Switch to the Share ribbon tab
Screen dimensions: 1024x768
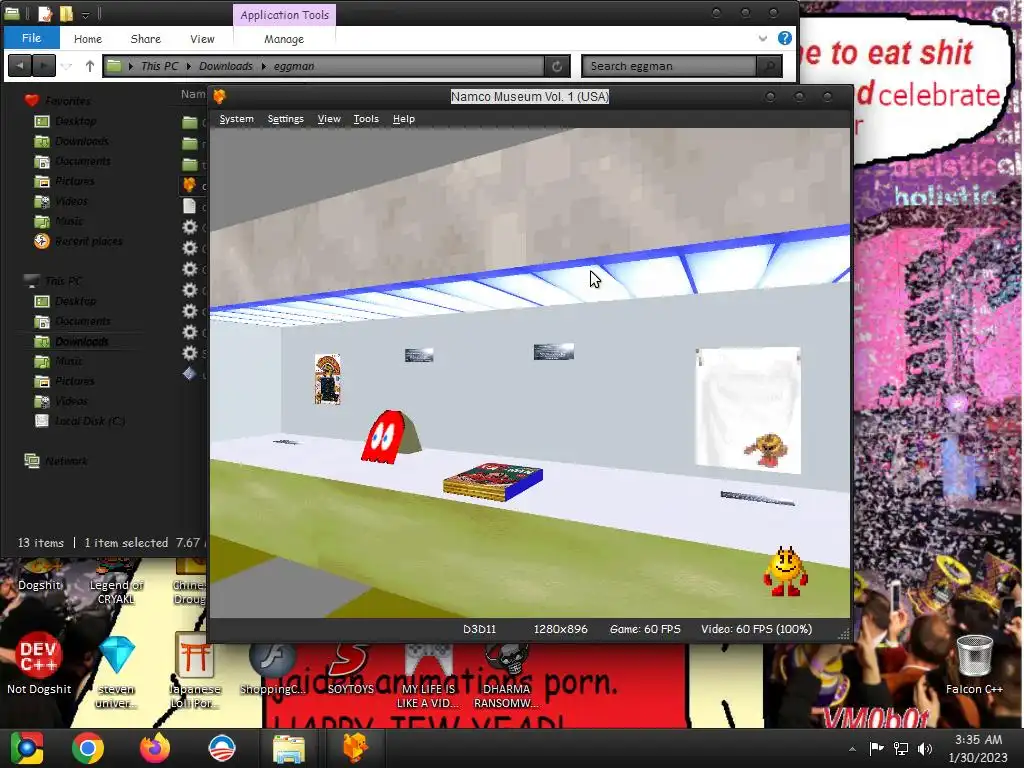(146, 39)
